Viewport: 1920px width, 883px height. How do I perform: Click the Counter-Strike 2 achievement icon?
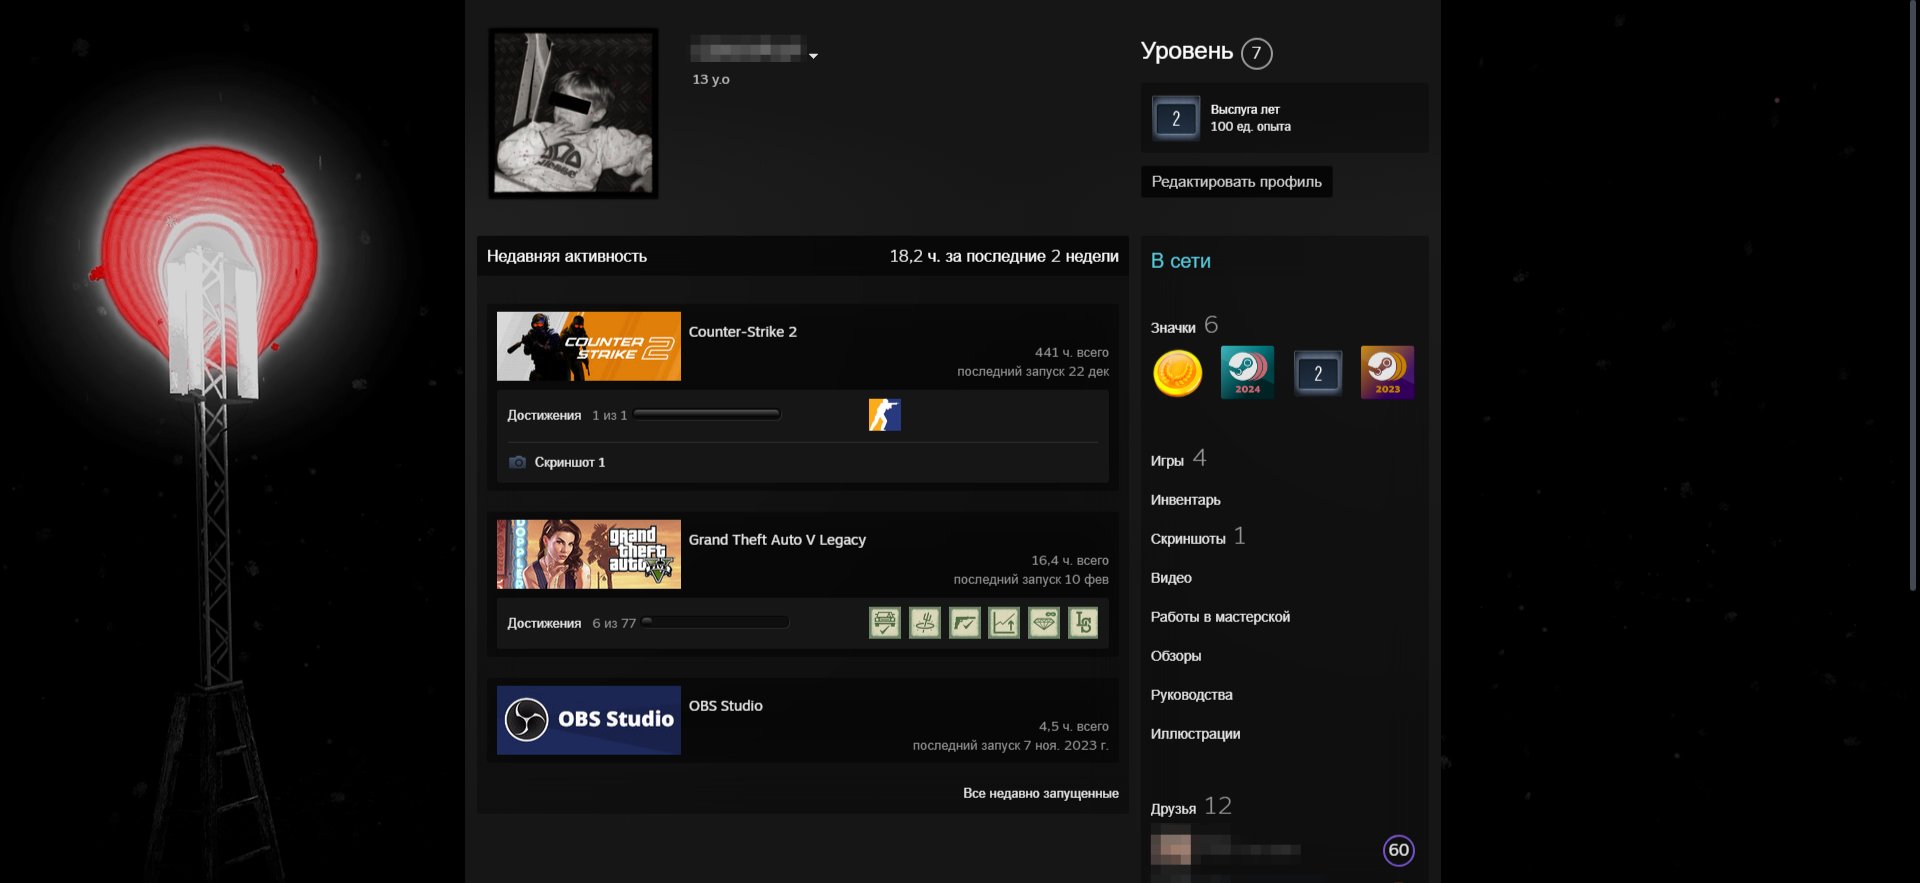click(884, 415)
